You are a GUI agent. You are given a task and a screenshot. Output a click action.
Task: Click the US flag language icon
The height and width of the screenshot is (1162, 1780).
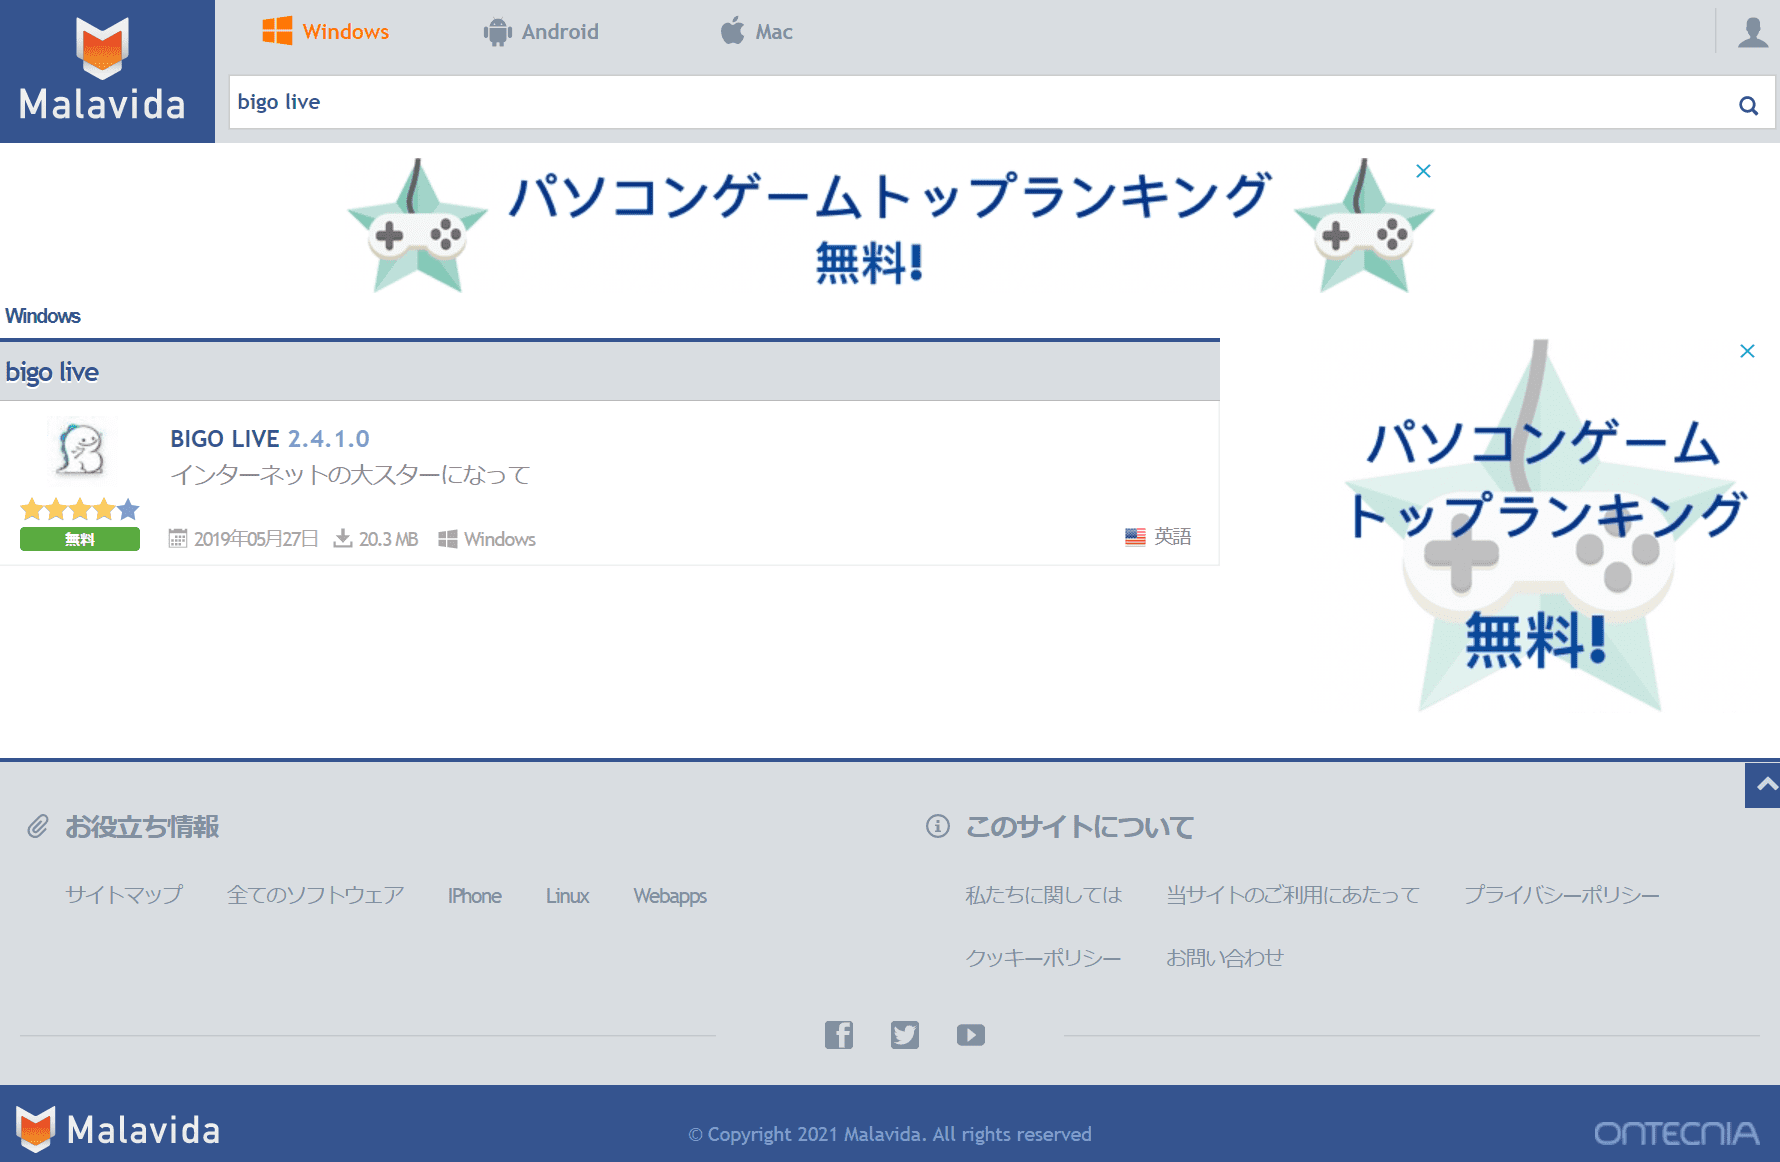click(x=1135, y=537)
